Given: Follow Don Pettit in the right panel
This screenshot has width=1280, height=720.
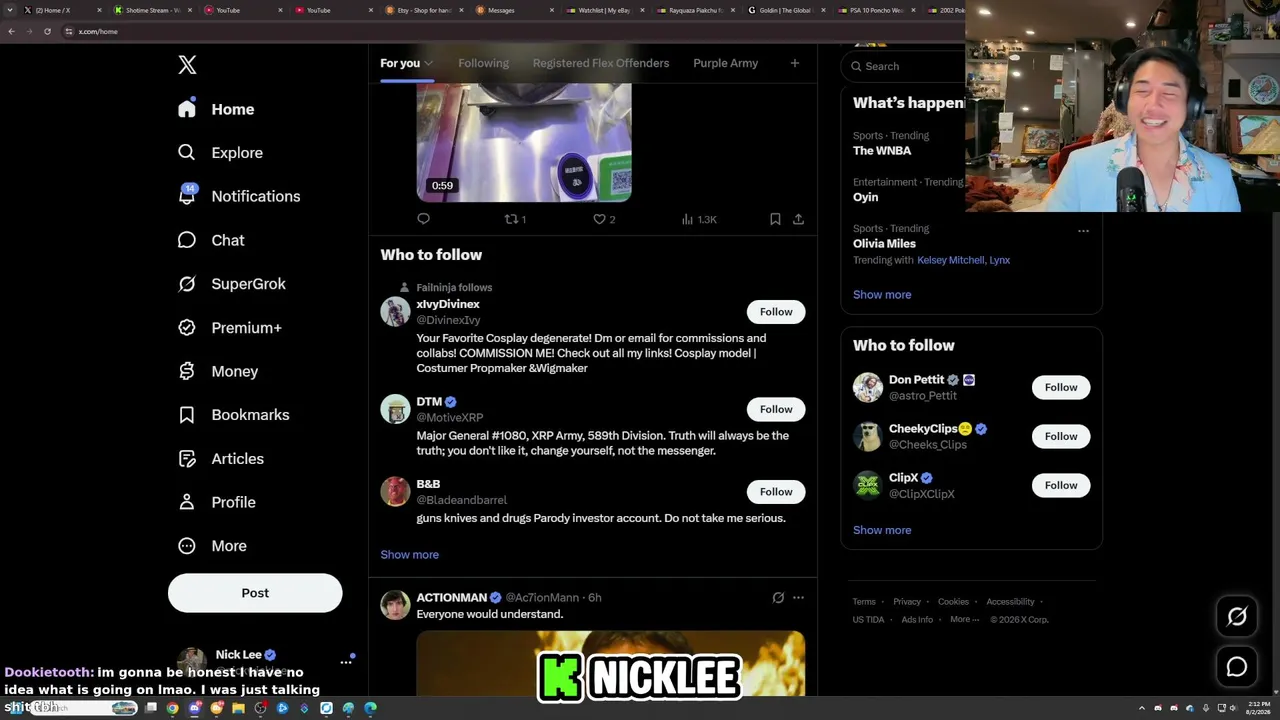Looking at the screenshot, I should click(1061, 388).
